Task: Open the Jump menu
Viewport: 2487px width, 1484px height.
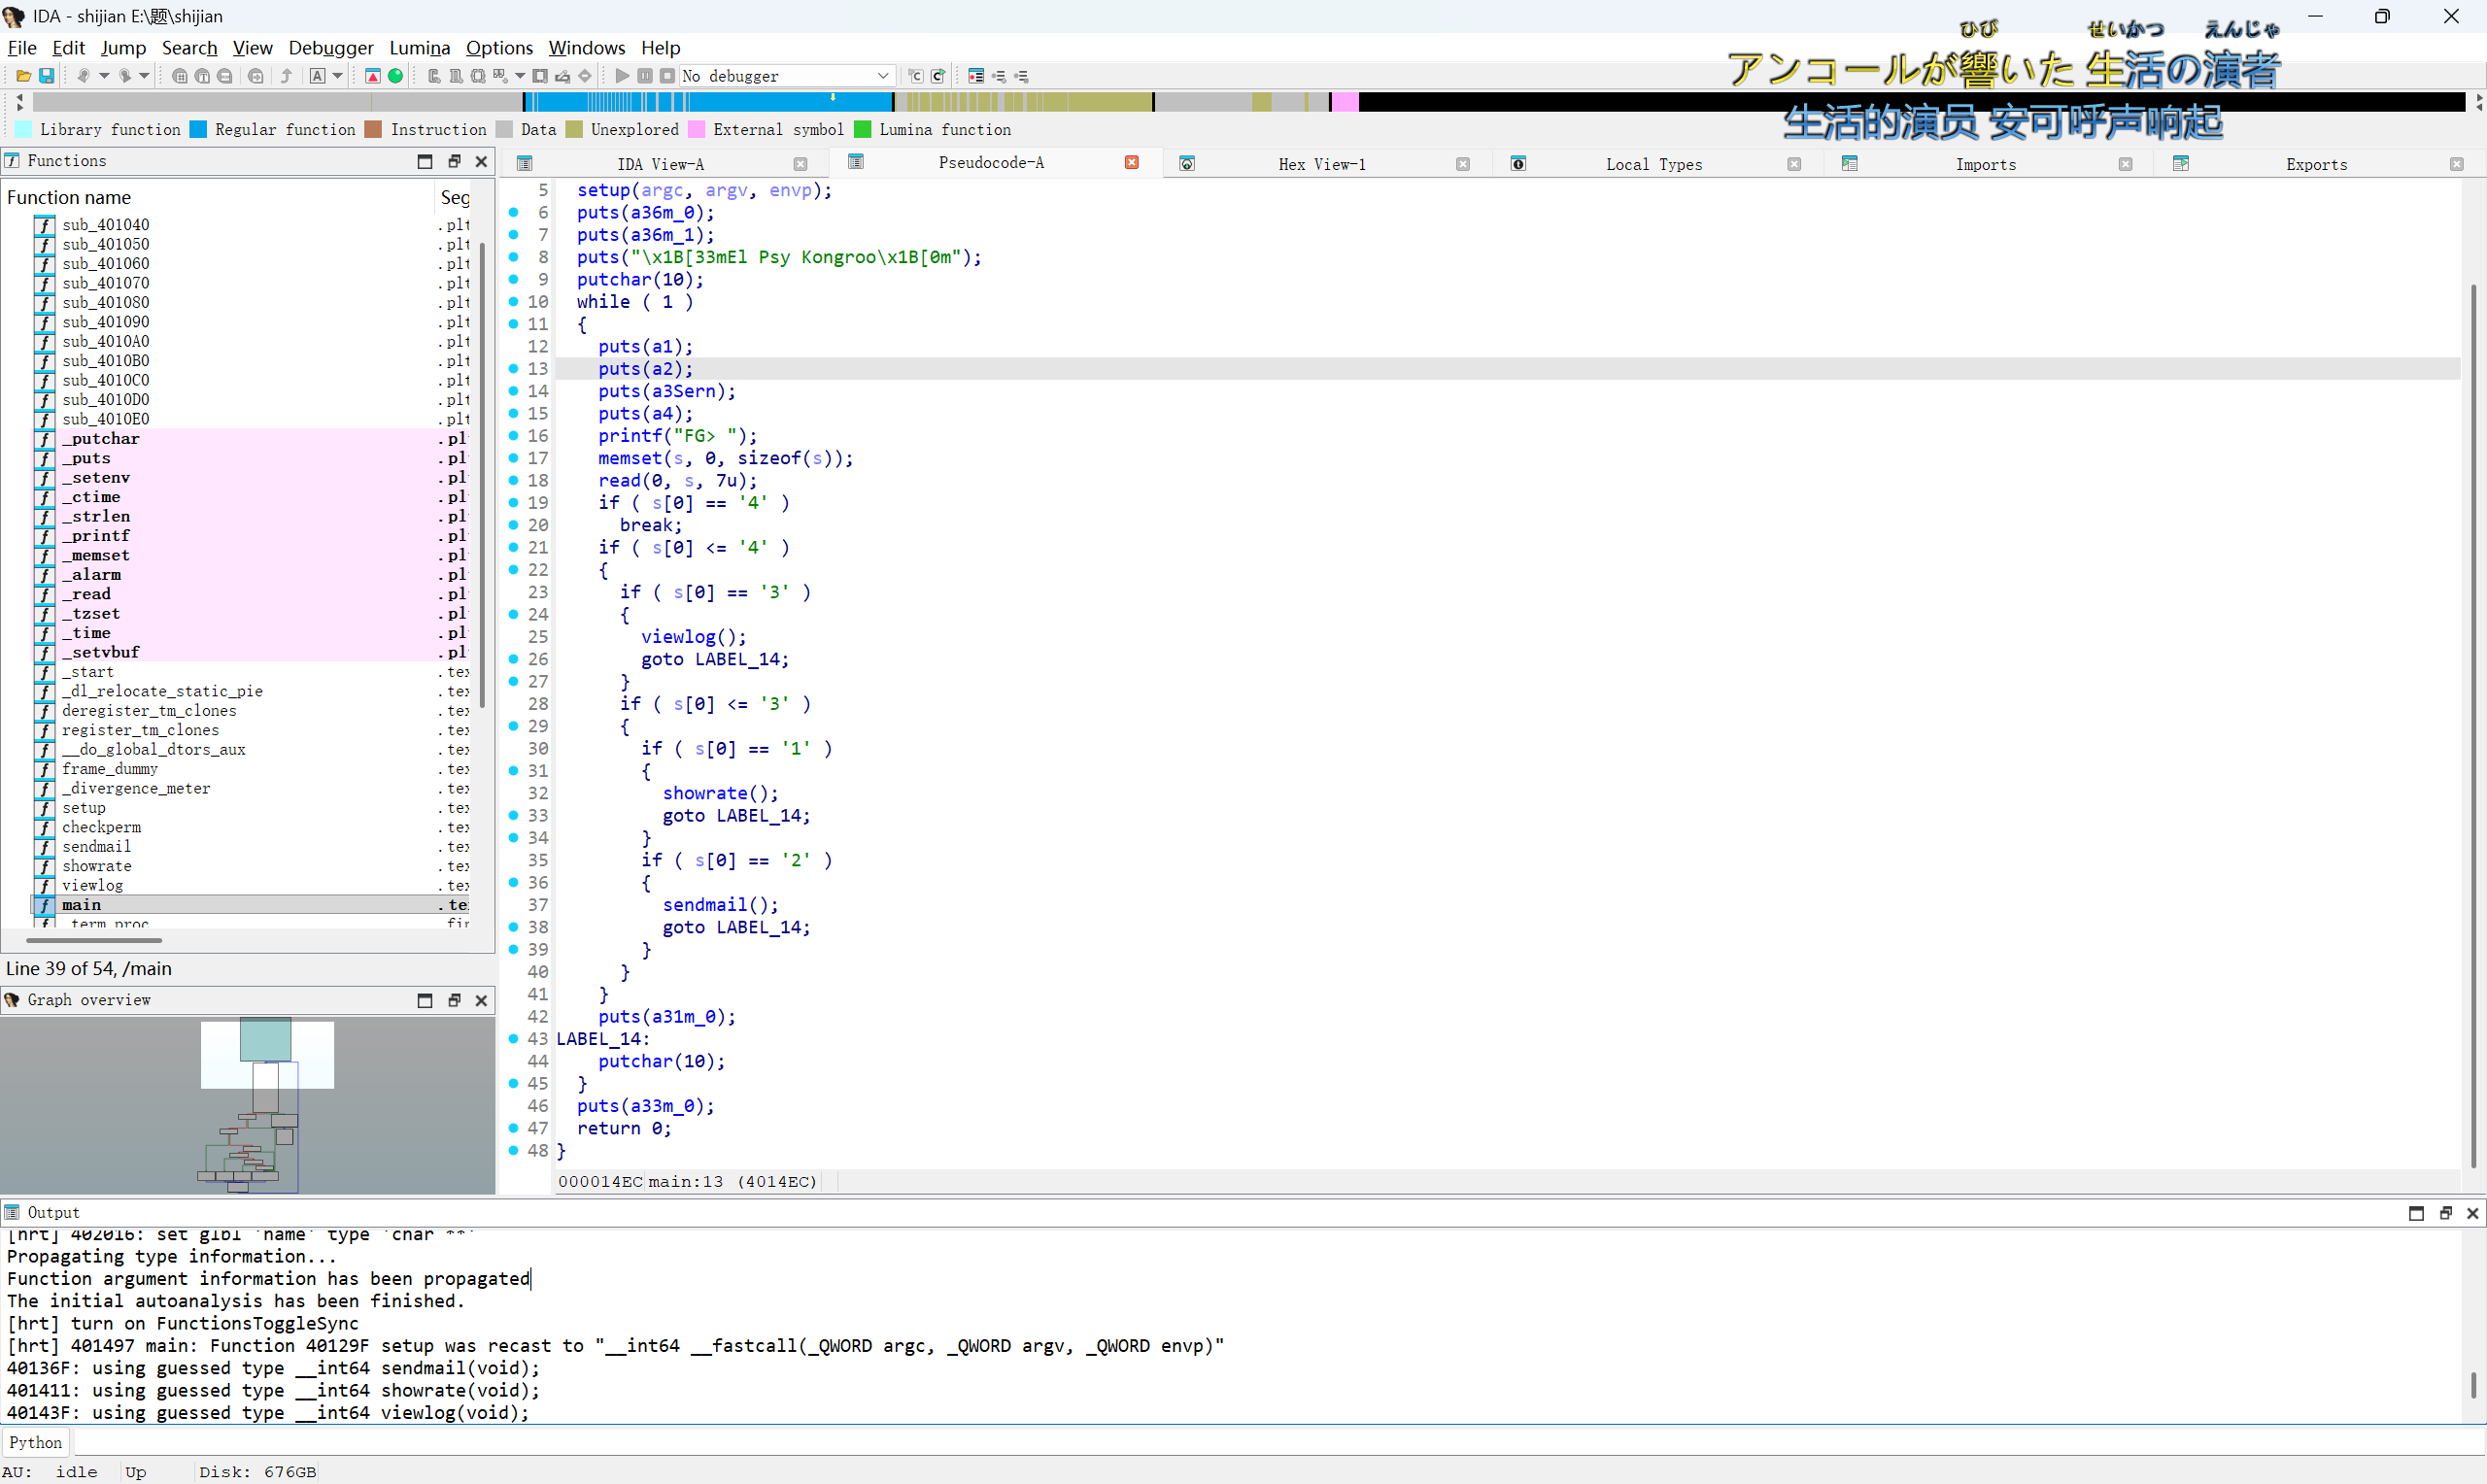Action: coord(123,47)
